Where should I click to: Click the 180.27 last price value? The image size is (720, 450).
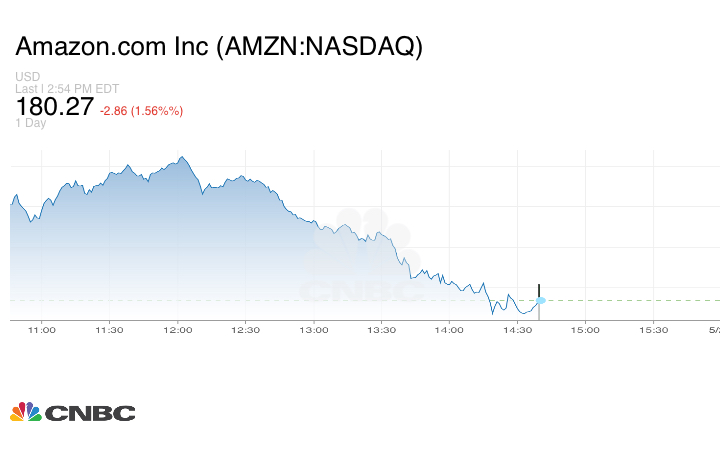coord(54,106)
